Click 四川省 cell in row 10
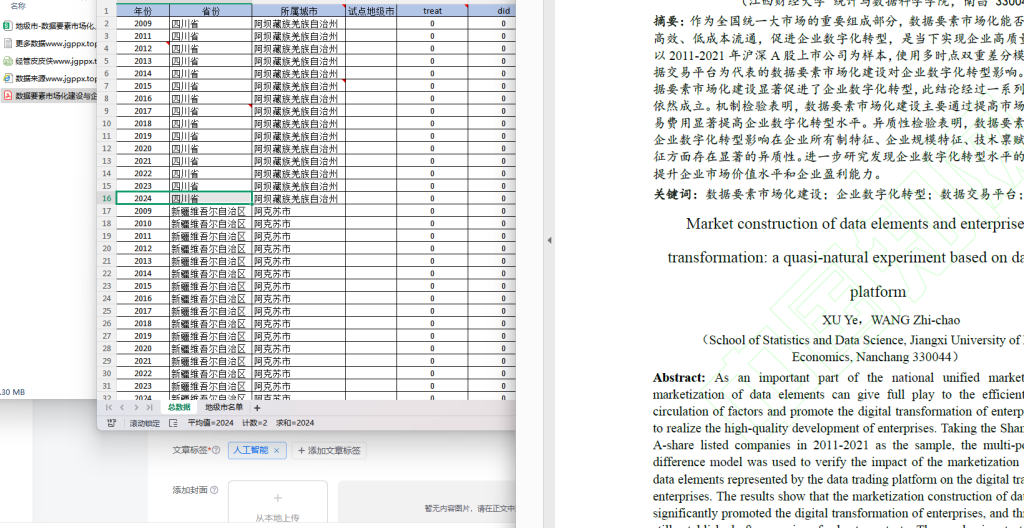This screenshot has height=528, width=1024. click(x=211, y=124)
